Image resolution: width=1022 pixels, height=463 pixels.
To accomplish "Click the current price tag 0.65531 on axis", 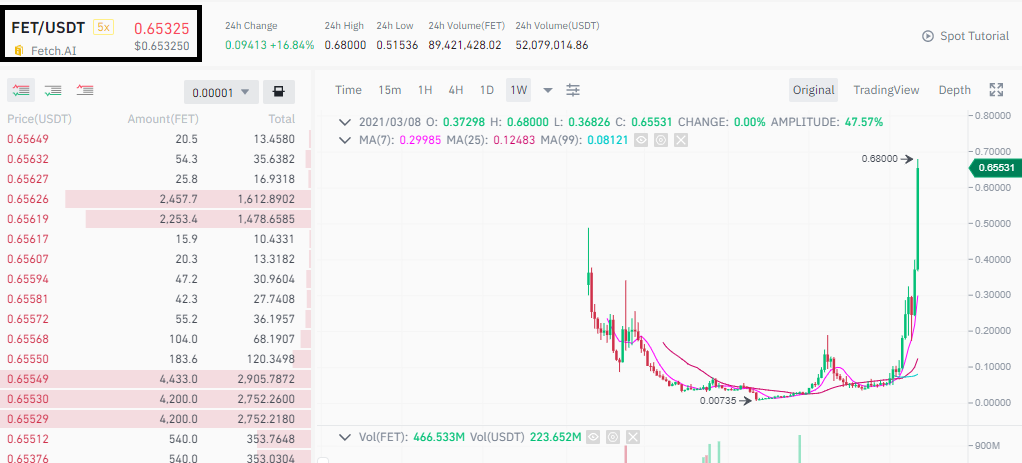I will 995,168.
